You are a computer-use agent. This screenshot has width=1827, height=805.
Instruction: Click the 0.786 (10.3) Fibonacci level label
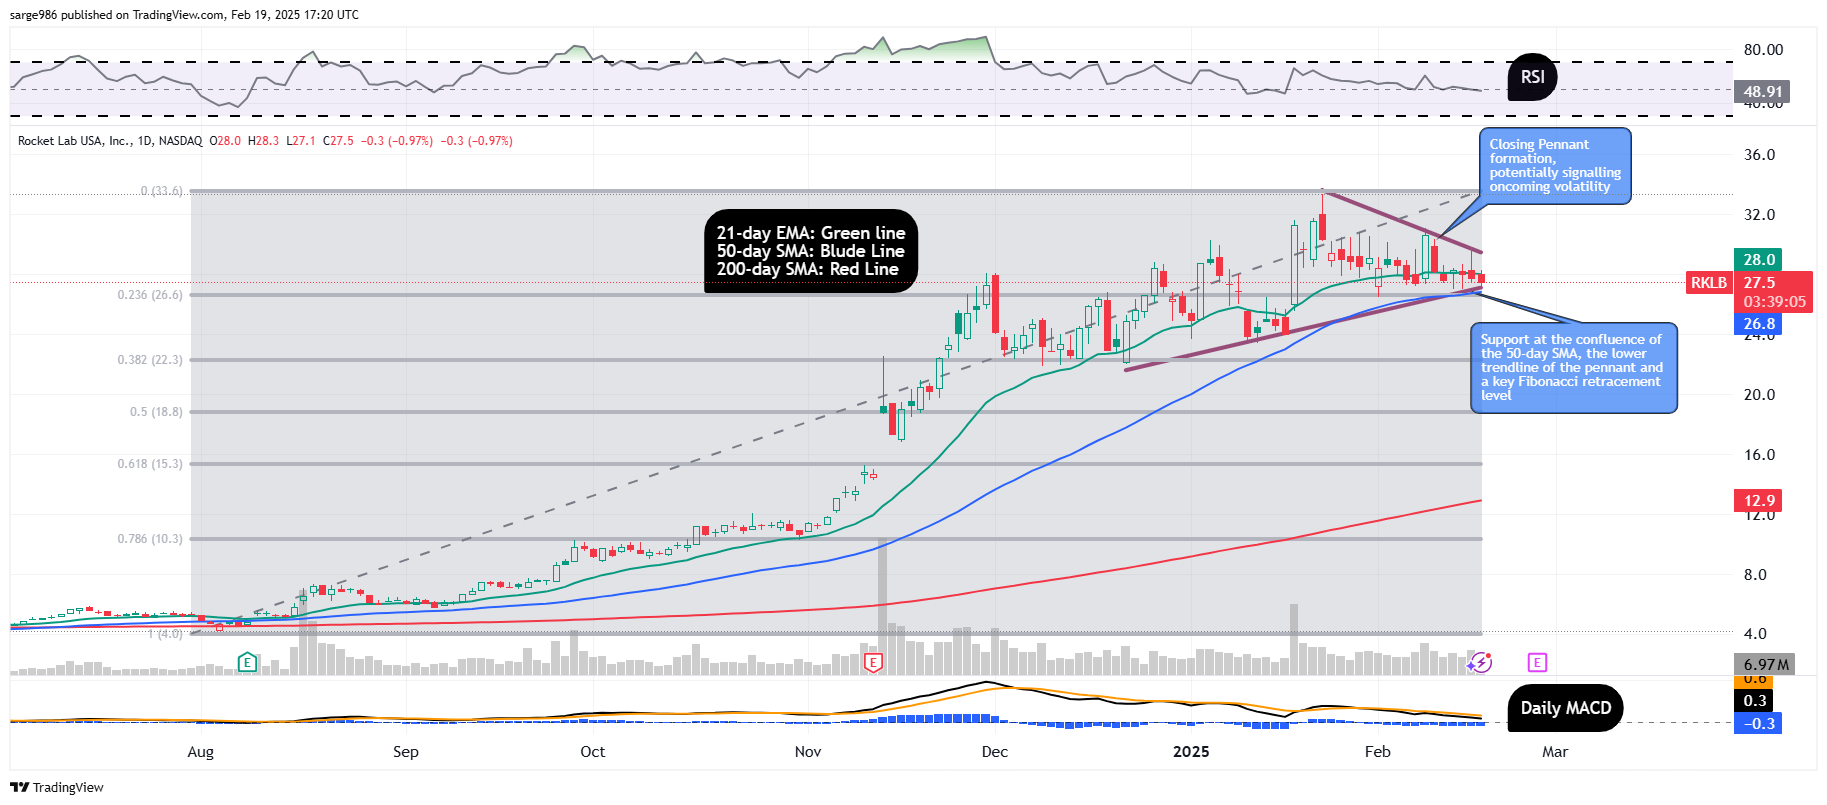pos(150,539)
